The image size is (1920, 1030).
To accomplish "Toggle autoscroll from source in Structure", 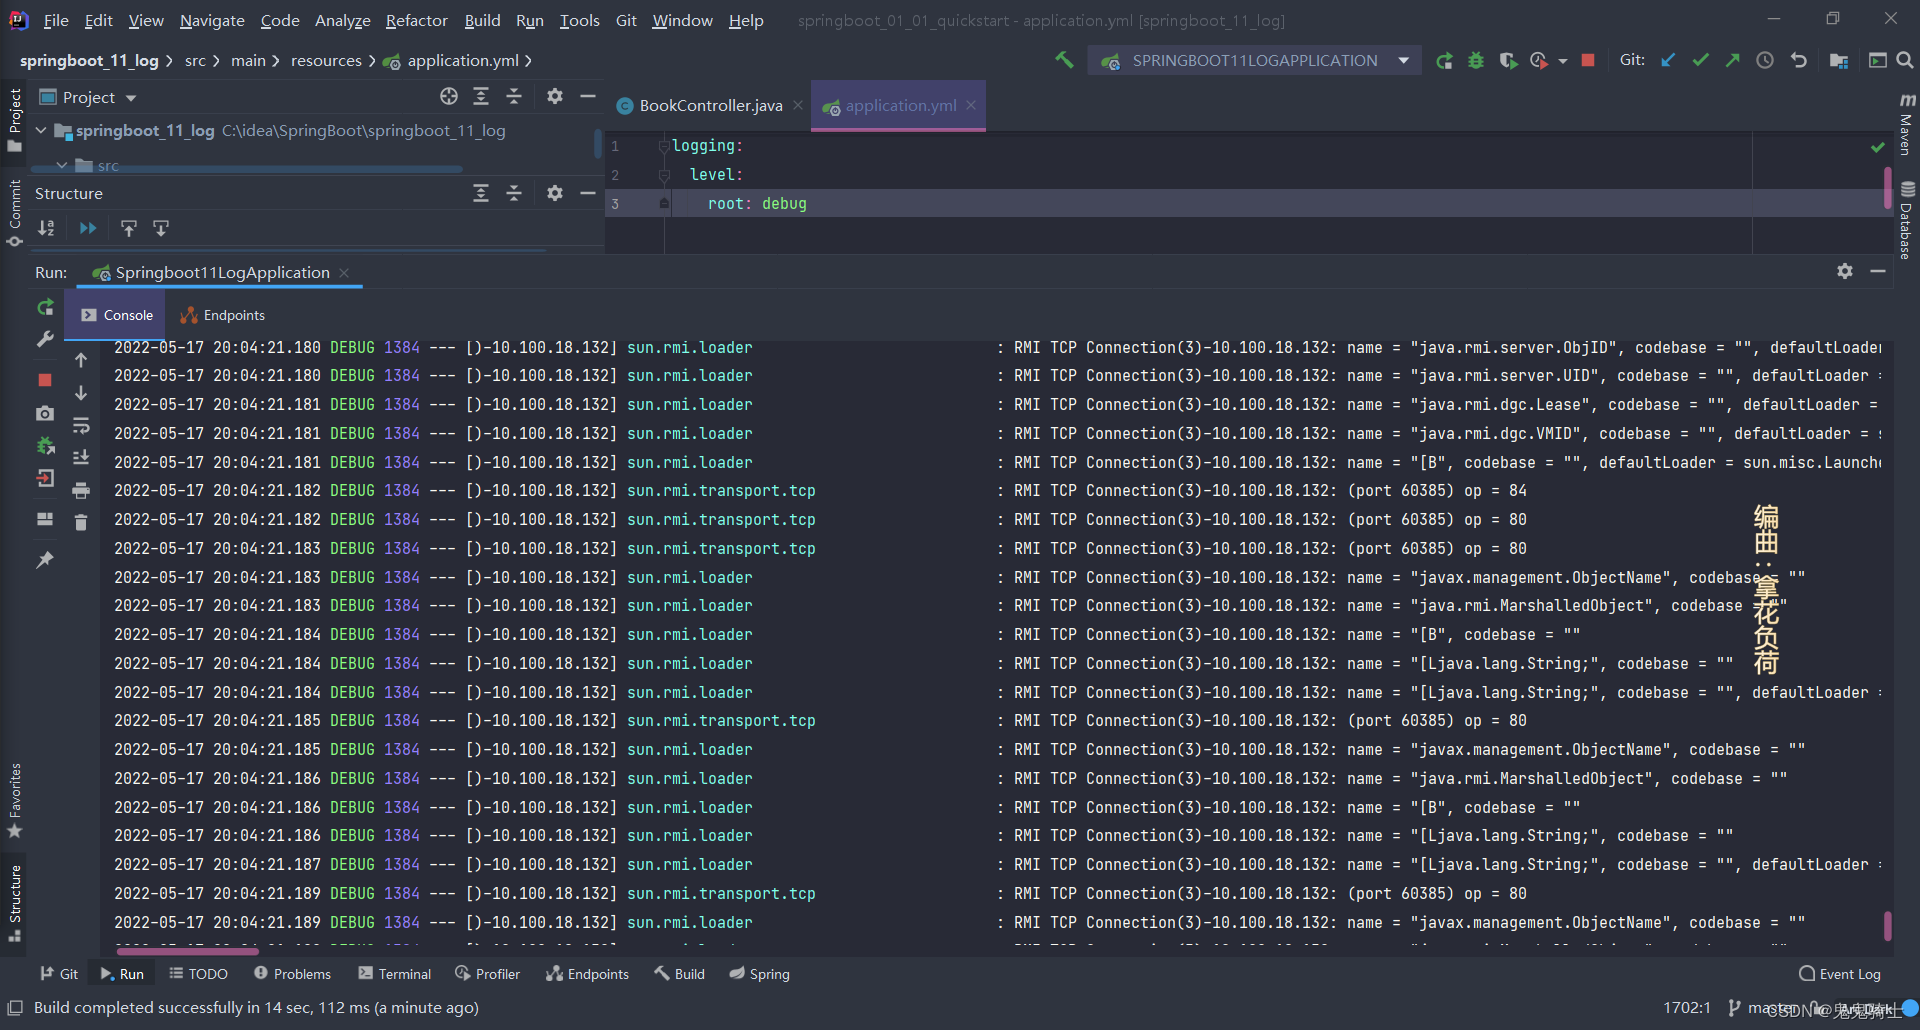I will point(161,228).
